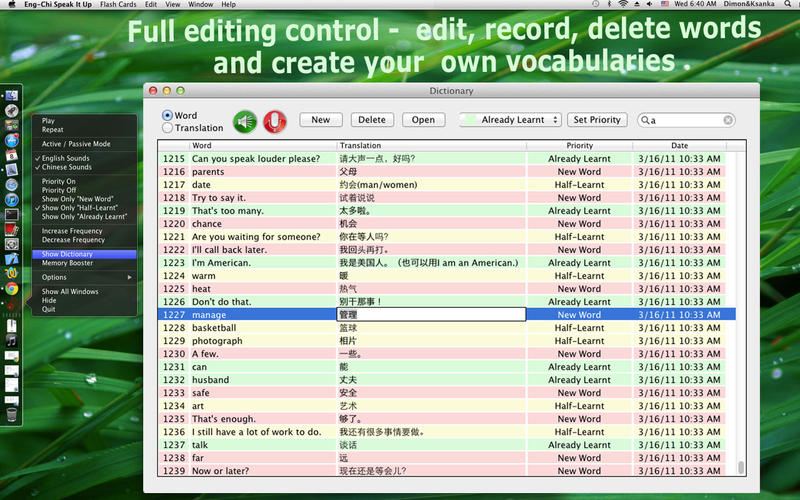
Task: Open the View menu
Action: pos(172,4)
